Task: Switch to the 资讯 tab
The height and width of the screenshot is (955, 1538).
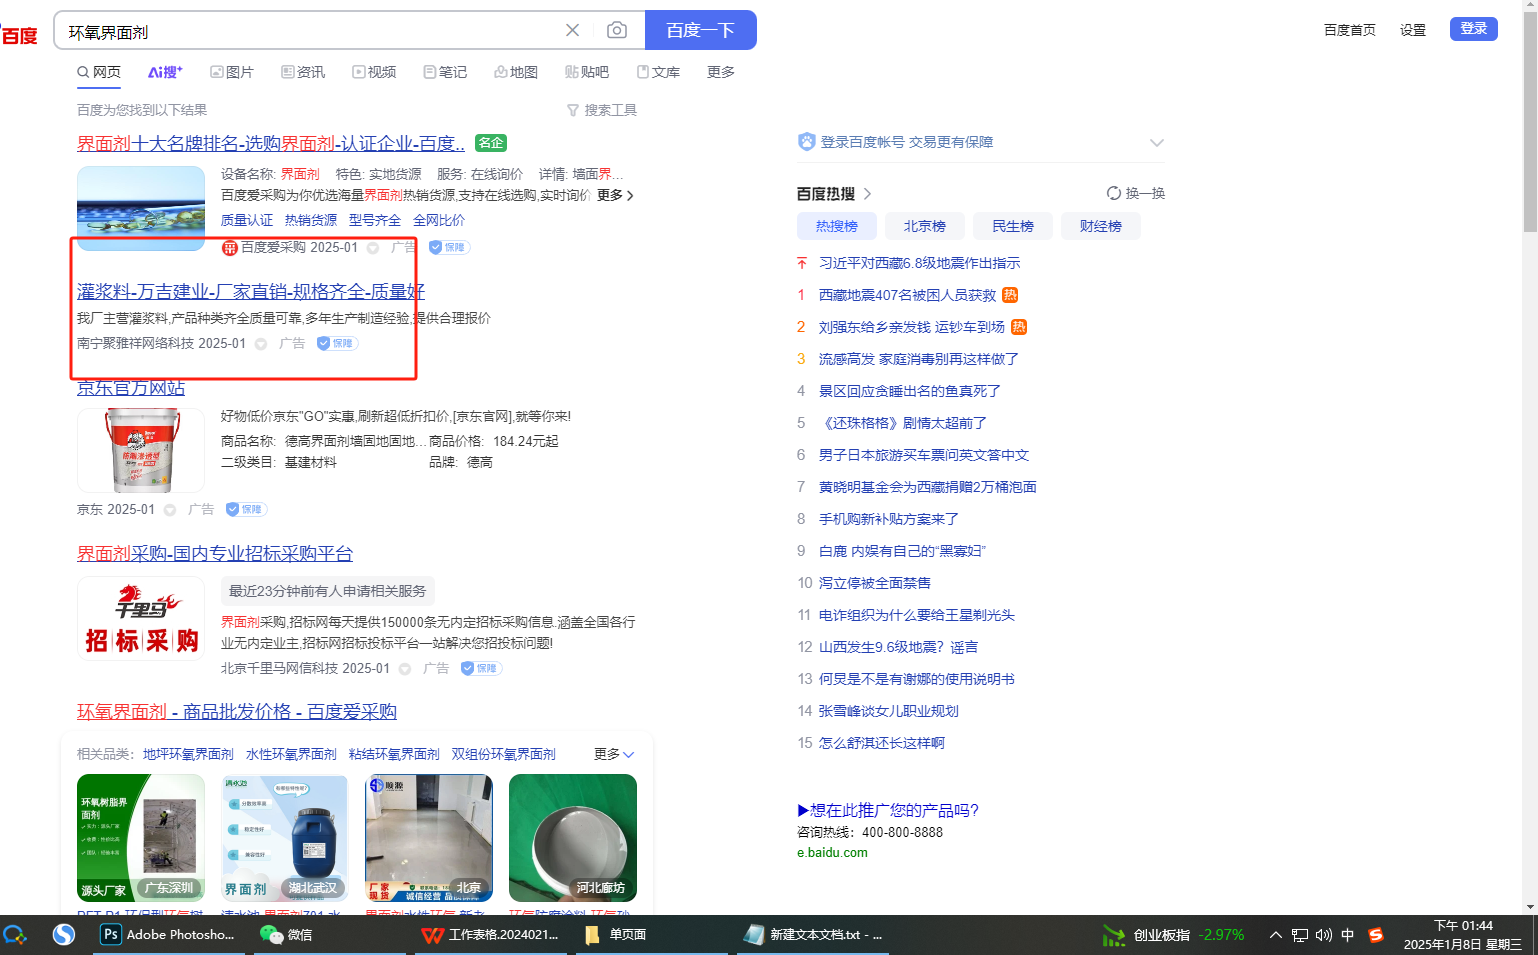Action: click(303, 72)
